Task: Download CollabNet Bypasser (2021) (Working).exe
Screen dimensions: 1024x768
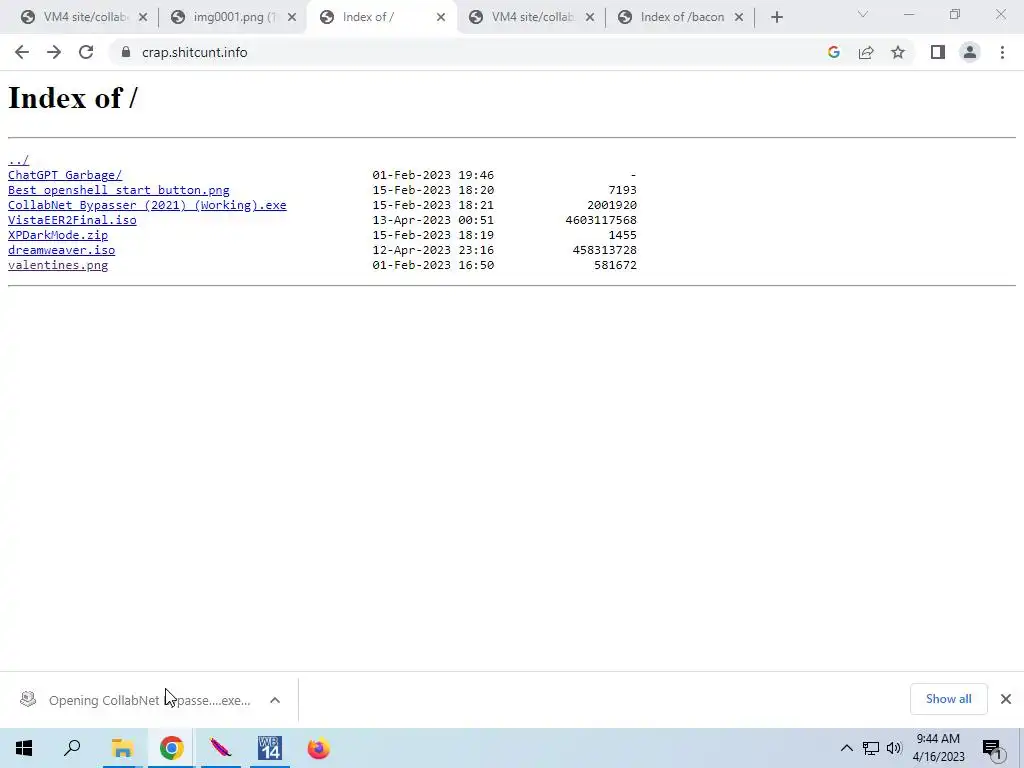Action: point(147,205)
